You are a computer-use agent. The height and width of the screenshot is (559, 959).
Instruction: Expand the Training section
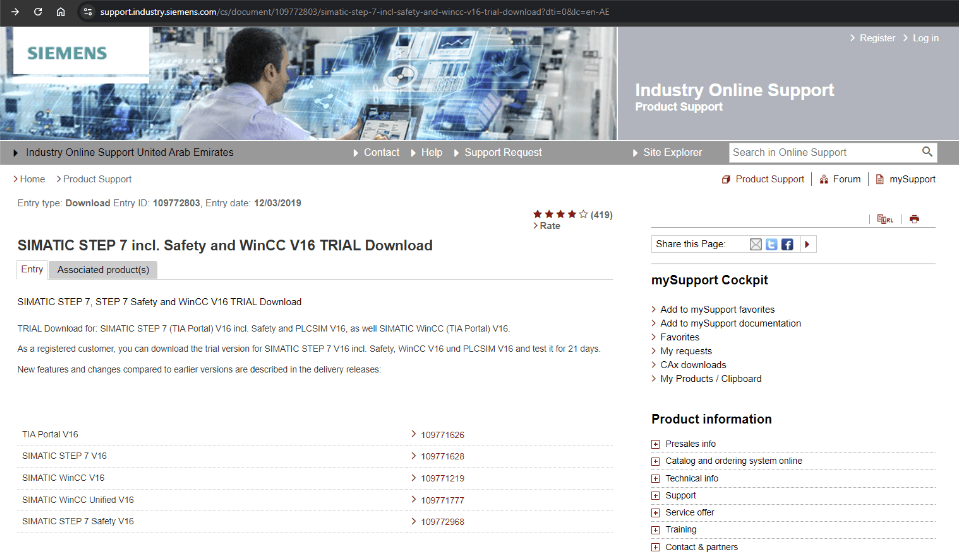[656, 530]
